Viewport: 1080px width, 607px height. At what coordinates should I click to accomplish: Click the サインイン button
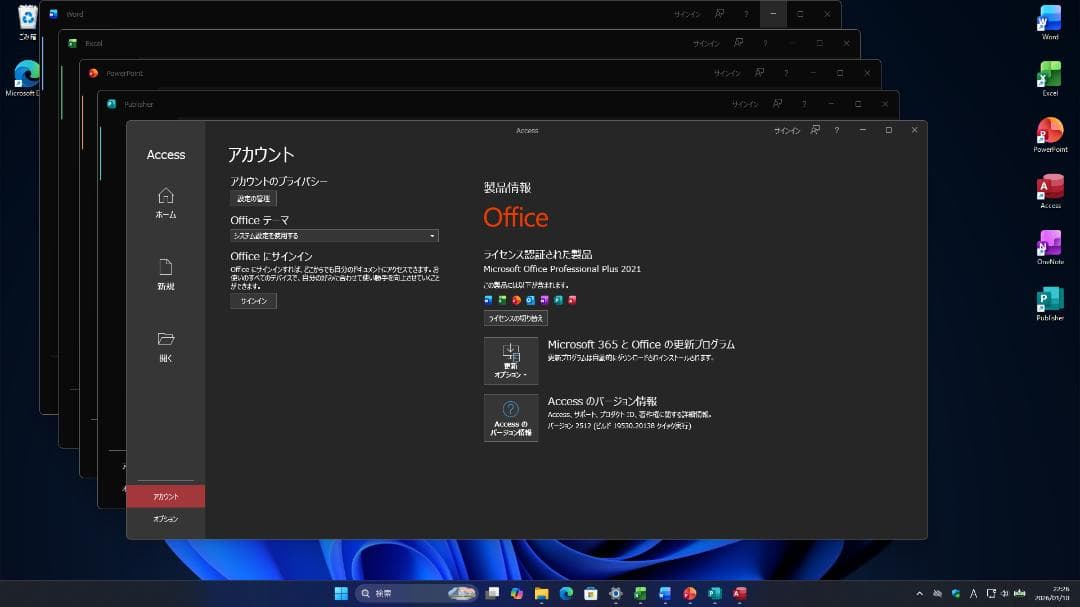[x=253, y=300]
